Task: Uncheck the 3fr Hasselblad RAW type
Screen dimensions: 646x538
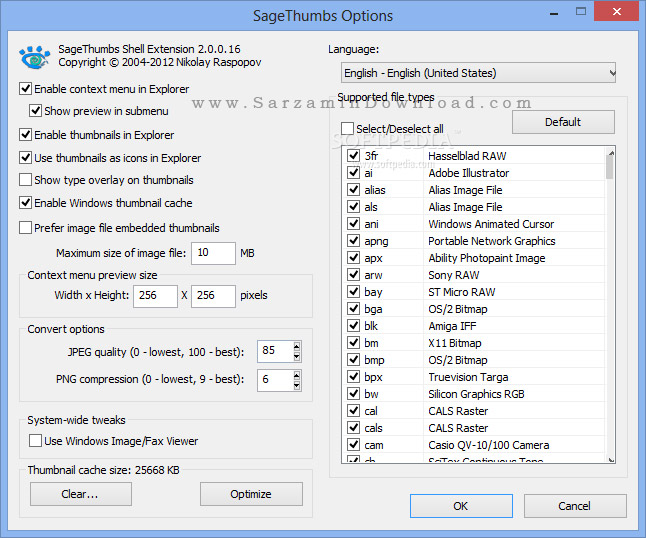Action: tap(353, 155)
